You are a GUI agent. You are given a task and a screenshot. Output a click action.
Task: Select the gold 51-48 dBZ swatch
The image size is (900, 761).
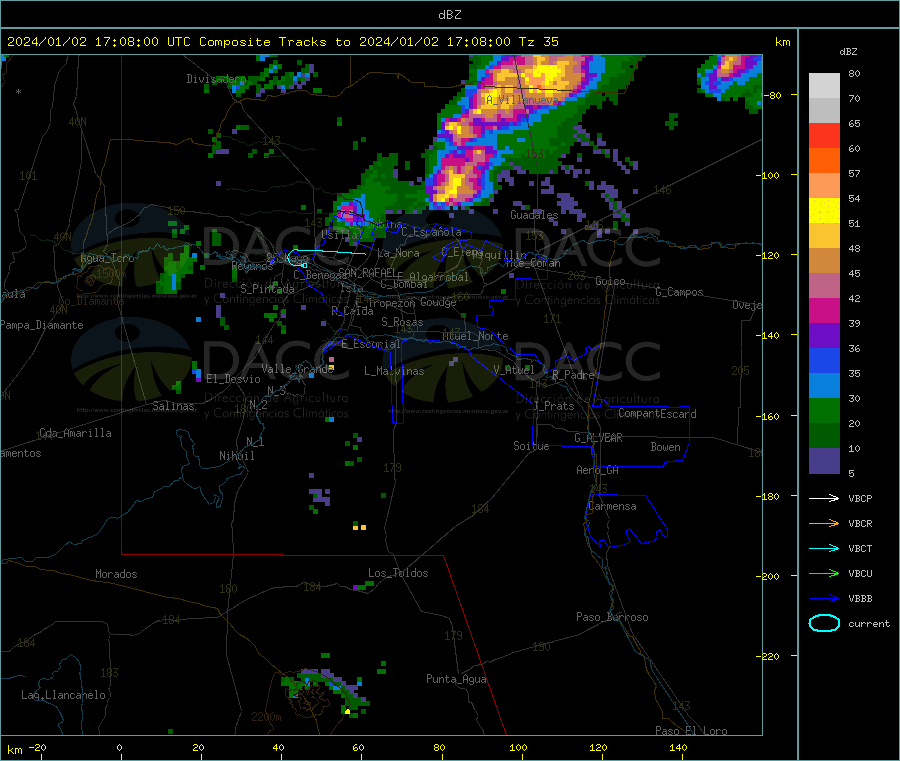[x=824, y=236]
